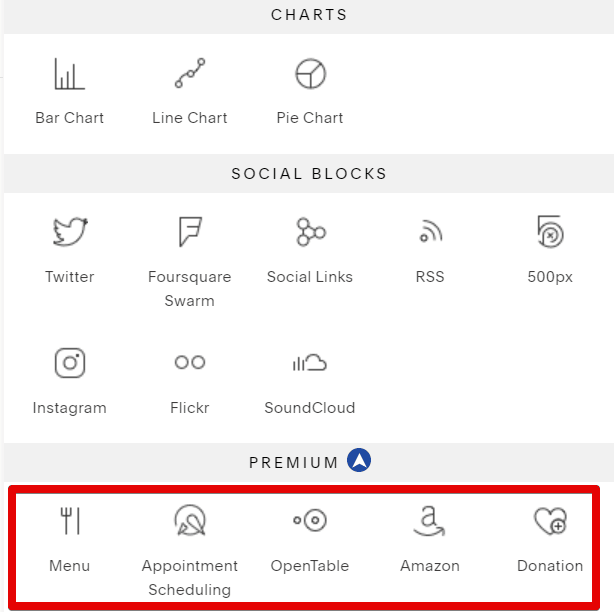This screenshot has width=614, height=614.
Task: Add an Amazon product block
Action: (x=430, y=539)
